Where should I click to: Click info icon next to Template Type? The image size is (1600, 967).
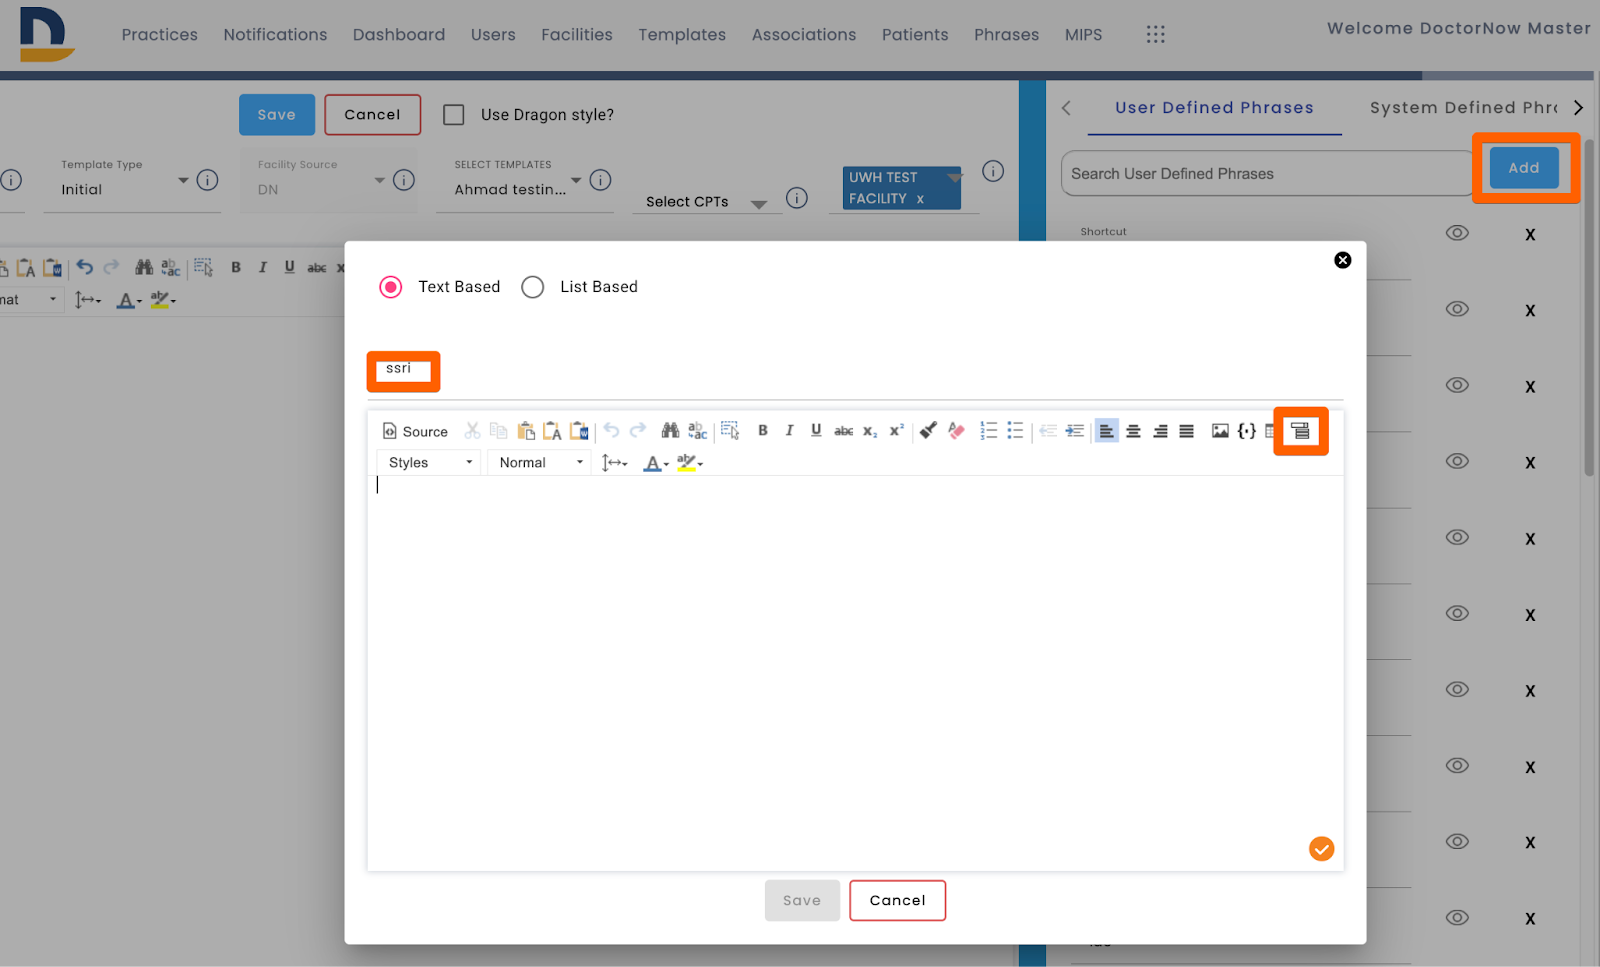click(x=207, y=180)
